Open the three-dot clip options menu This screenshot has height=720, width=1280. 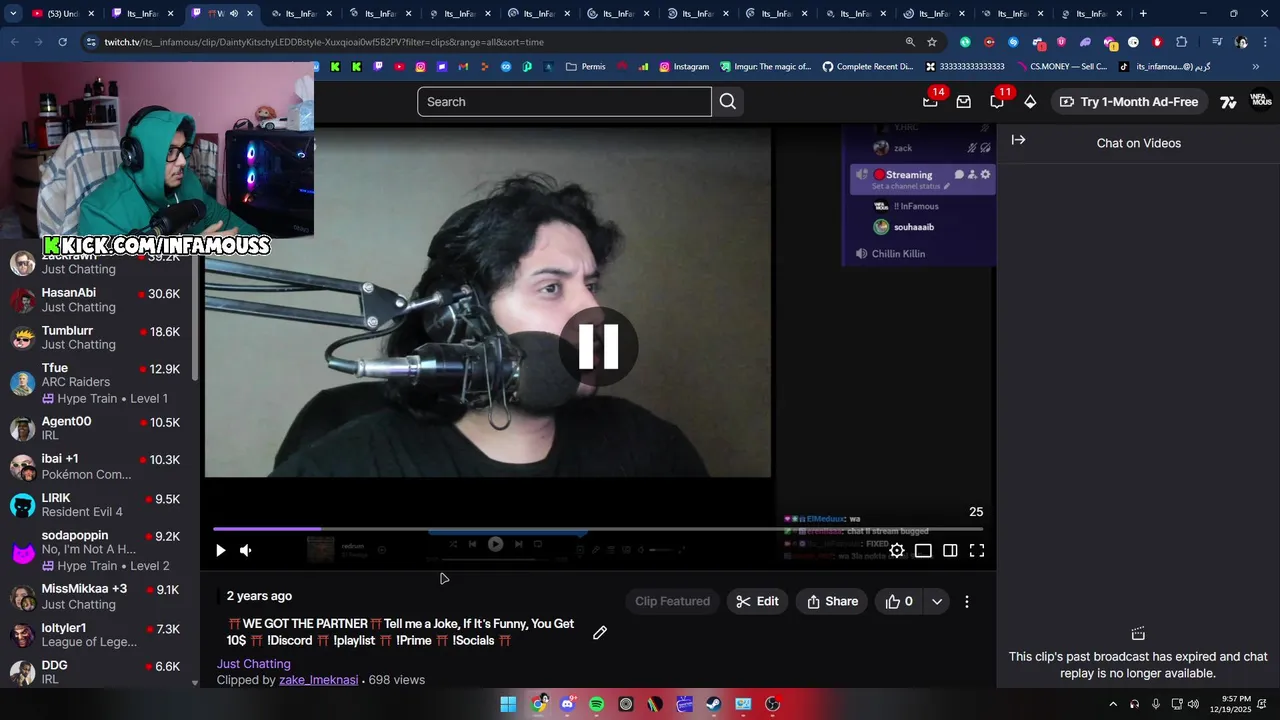(967, 601)
